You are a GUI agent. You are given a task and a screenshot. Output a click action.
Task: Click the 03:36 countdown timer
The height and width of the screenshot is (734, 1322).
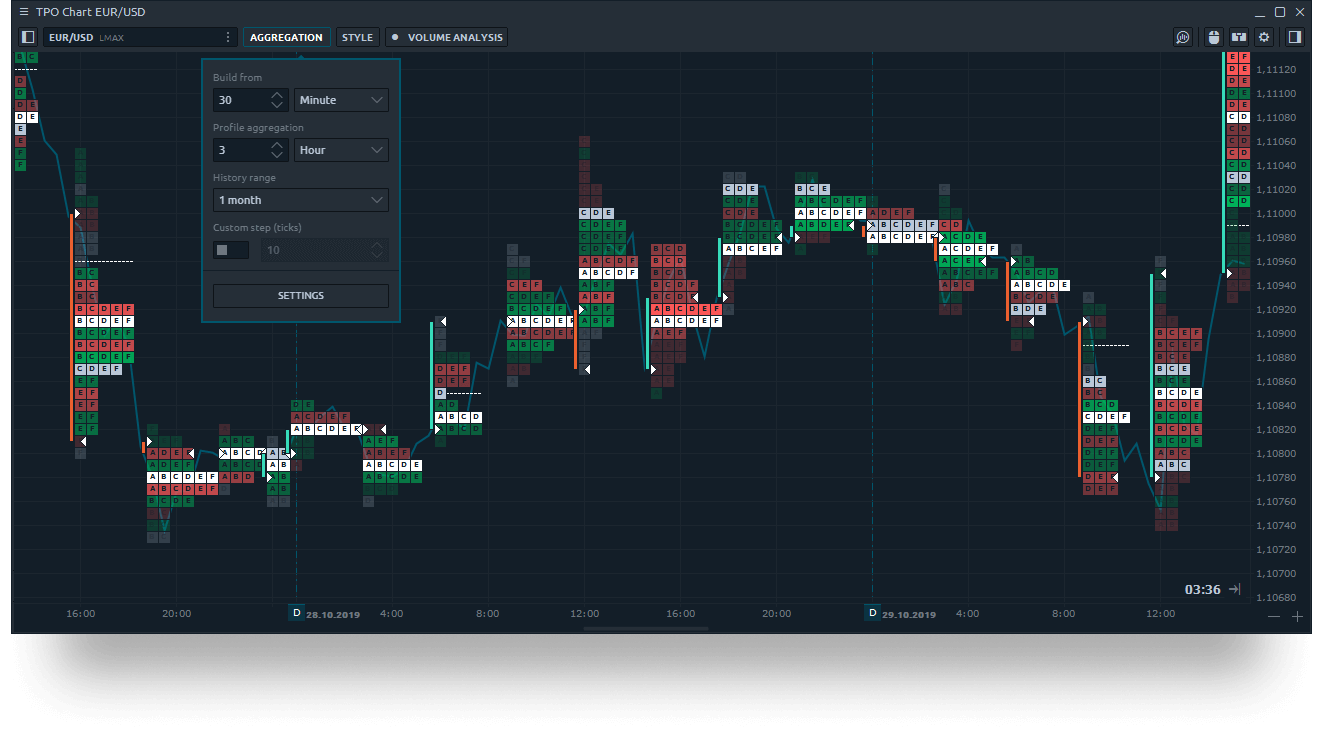pyautogui.click(x=1202, y=590)
